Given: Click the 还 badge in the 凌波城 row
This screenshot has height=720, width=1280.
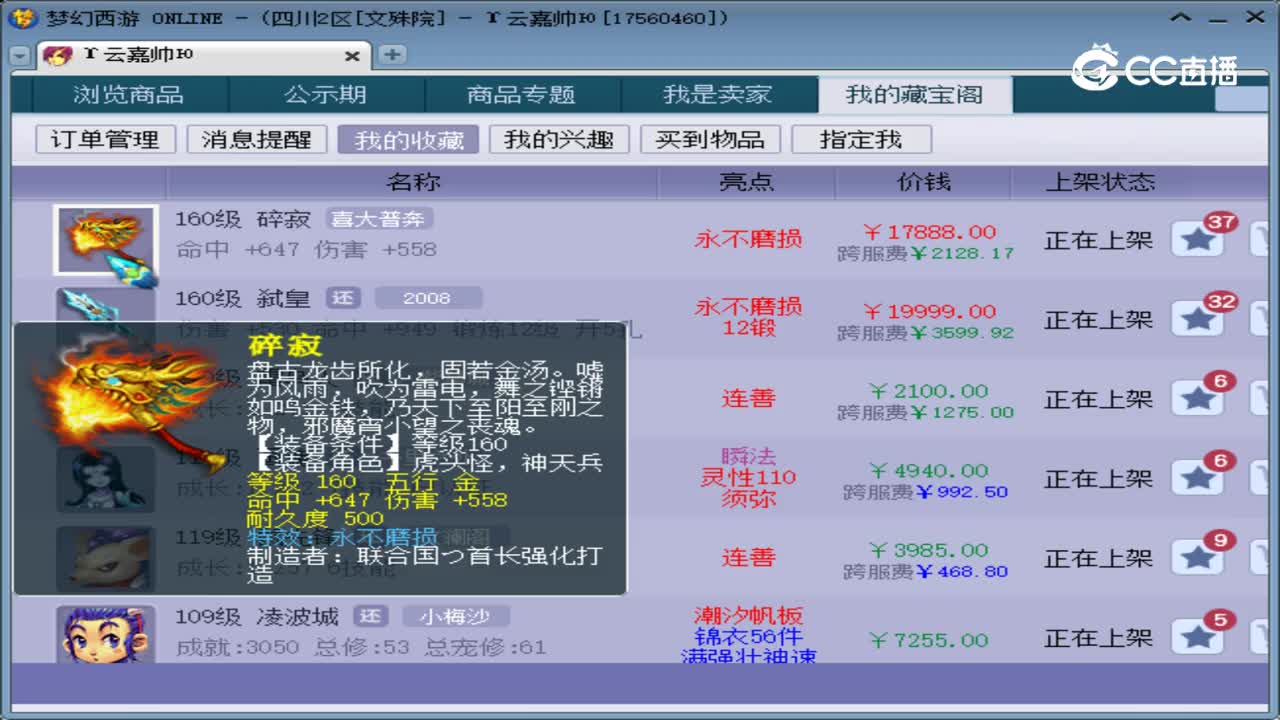Looking at the screenshot, I should click(371, 617).
